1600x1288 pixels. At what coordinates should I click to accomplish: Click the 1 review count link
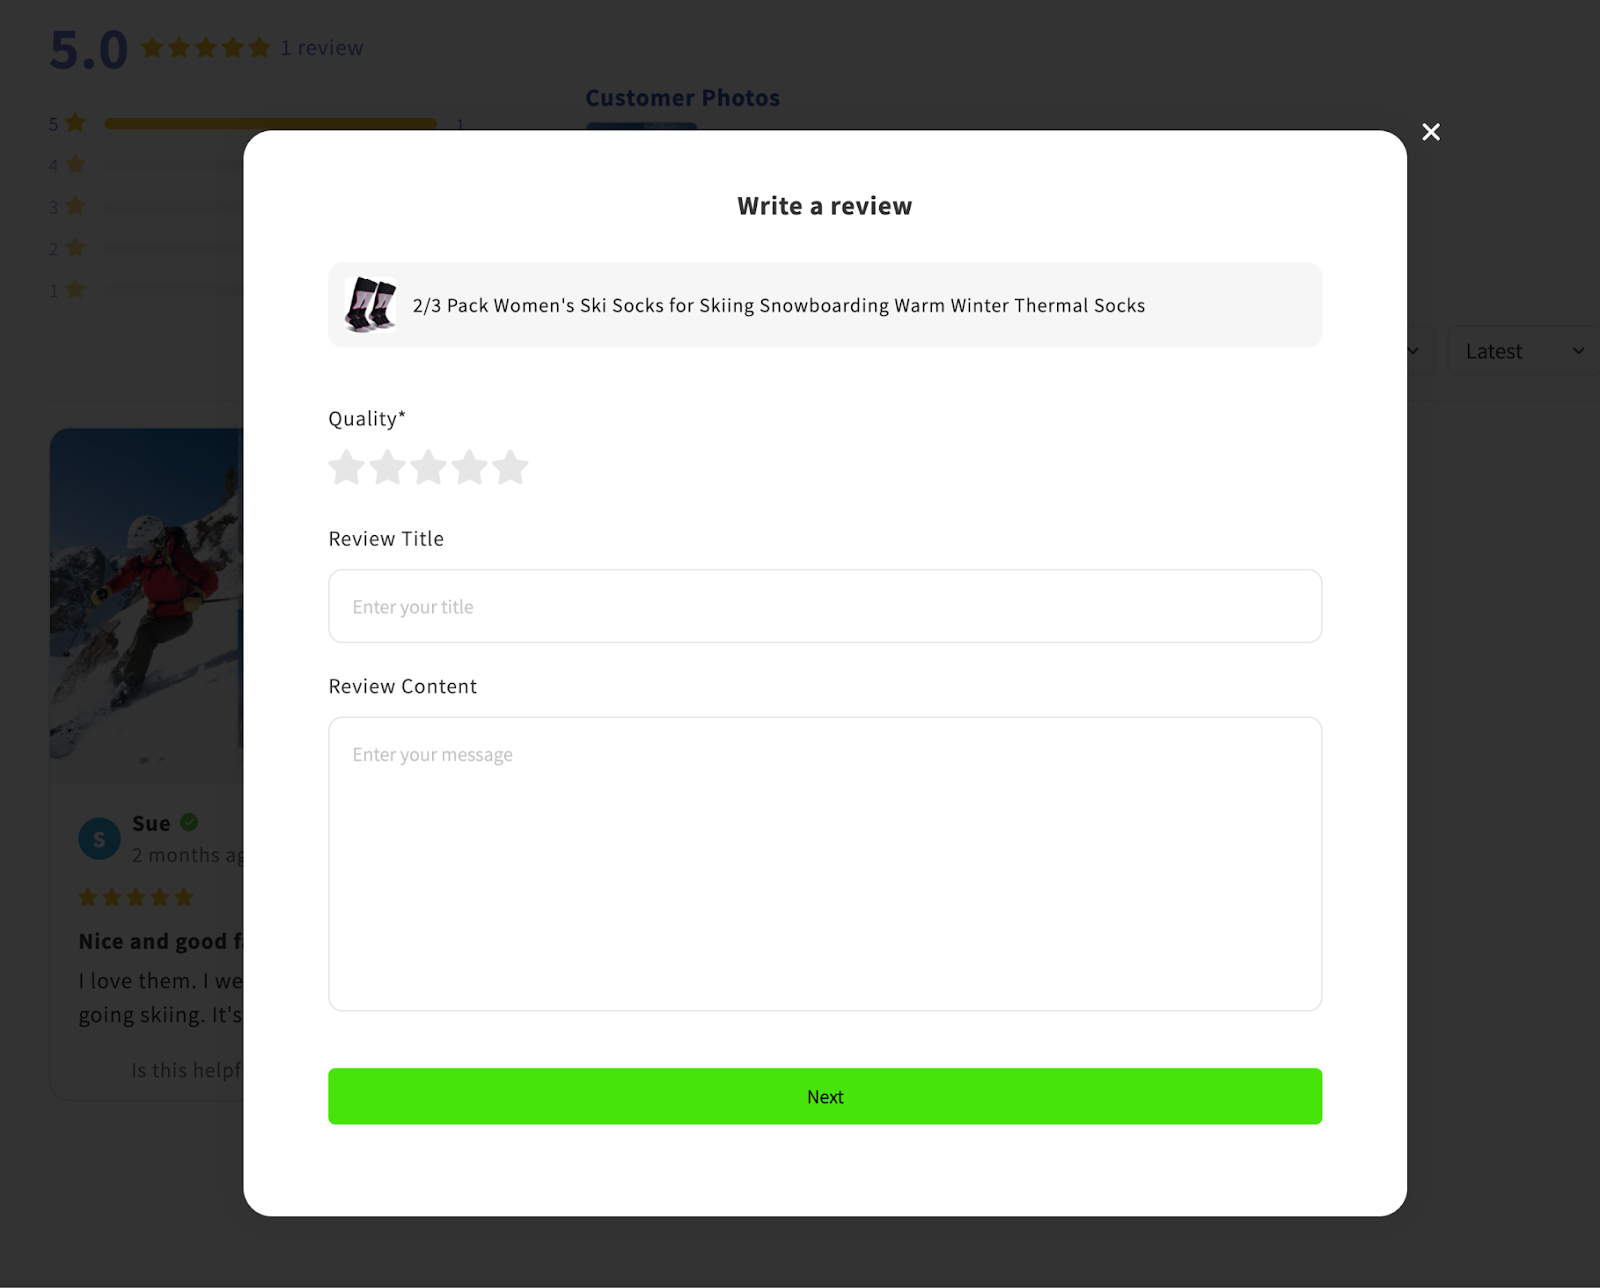[322, 48]
